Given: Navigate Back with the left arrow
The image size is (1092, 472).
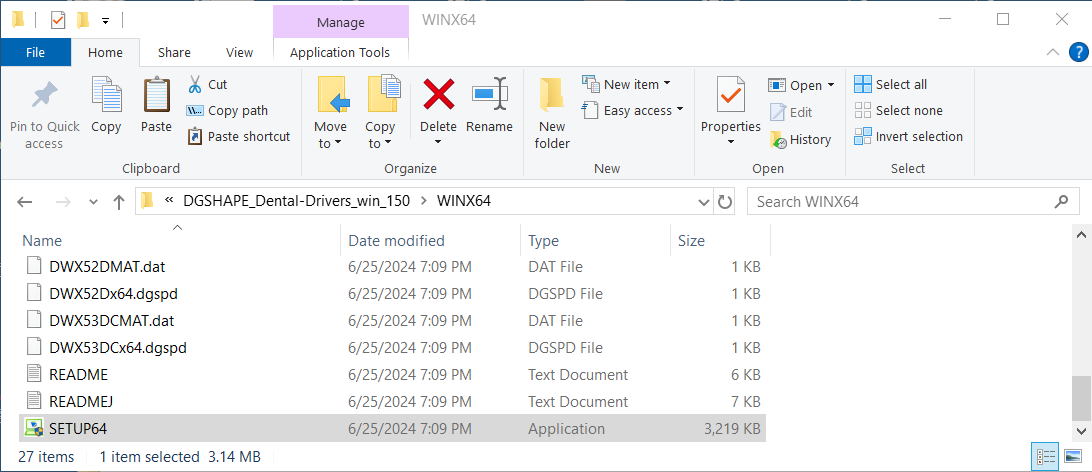Looking at the screenshot, I should click(x=24, y=202).
